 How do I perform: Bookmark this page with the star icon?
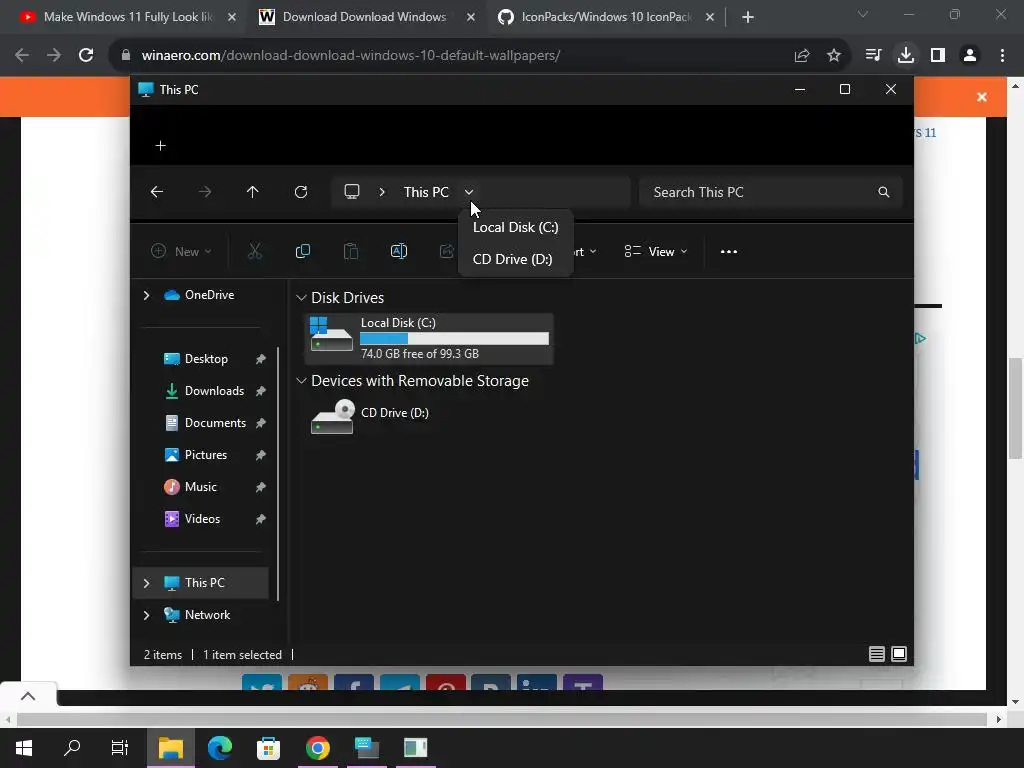click(834, 55)
